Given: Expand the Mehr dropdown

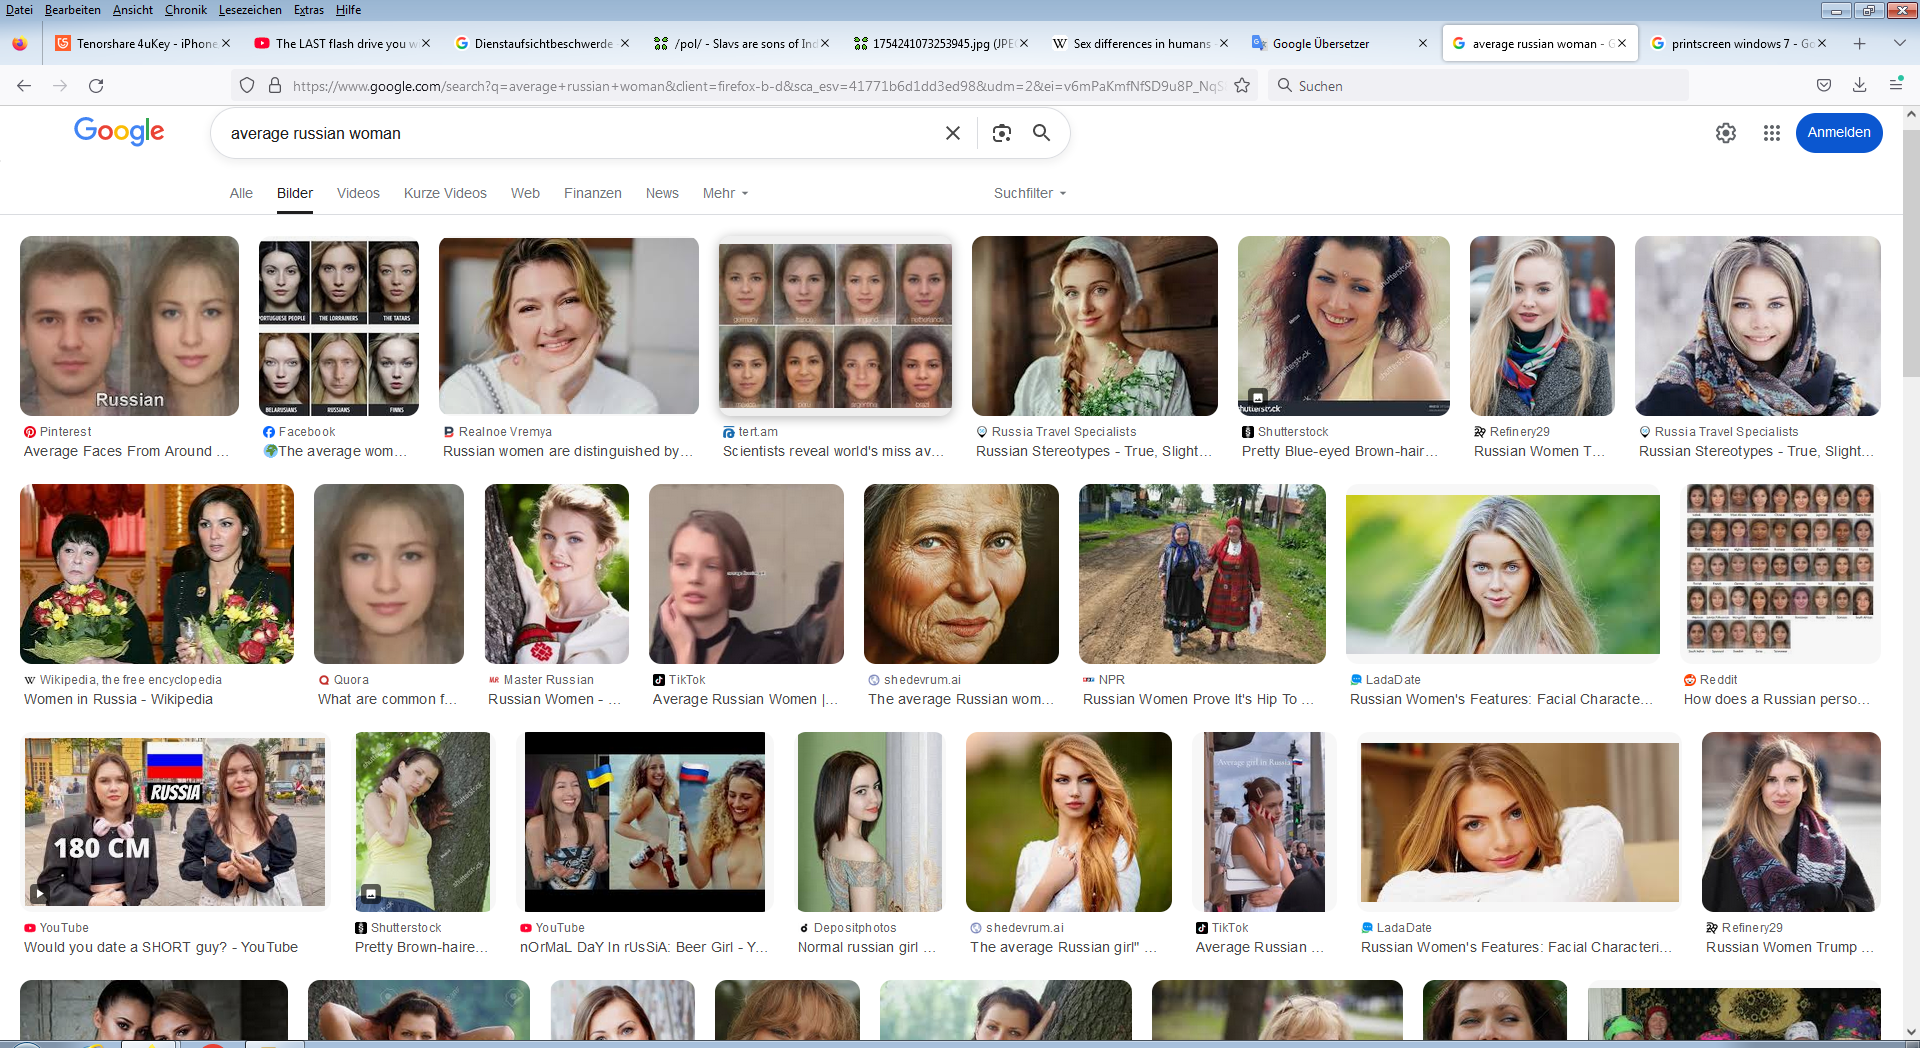Looking at the screenshot, I should [x=725, y=193].
